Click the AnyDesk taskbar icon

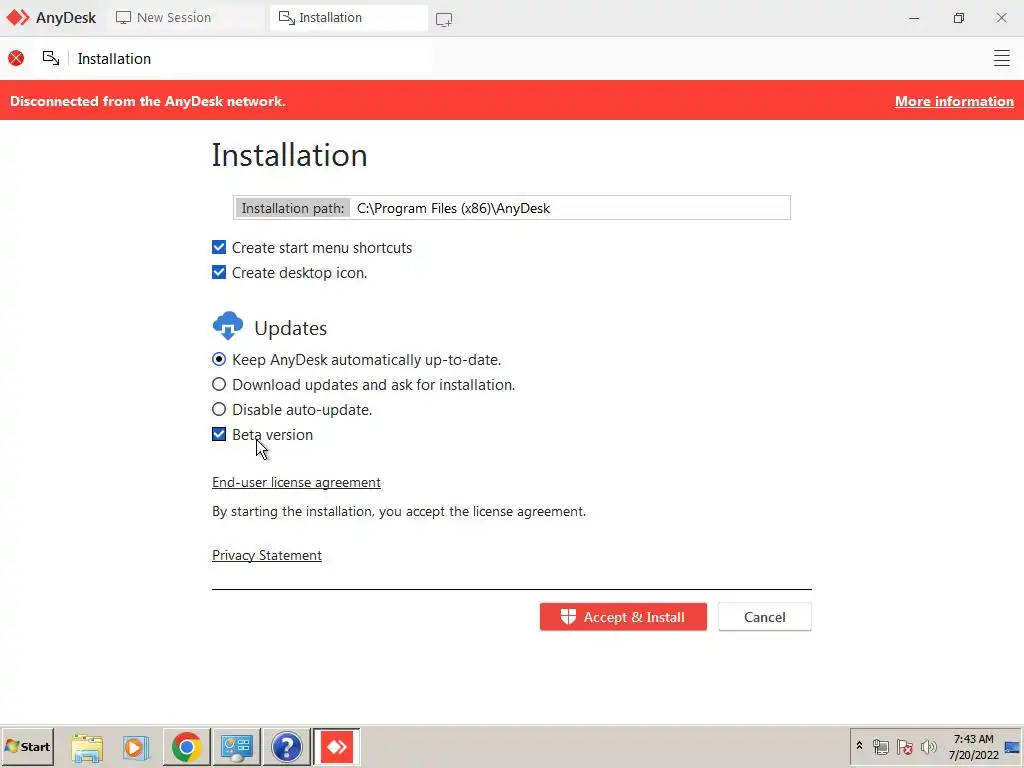click(x=337, y=747)
